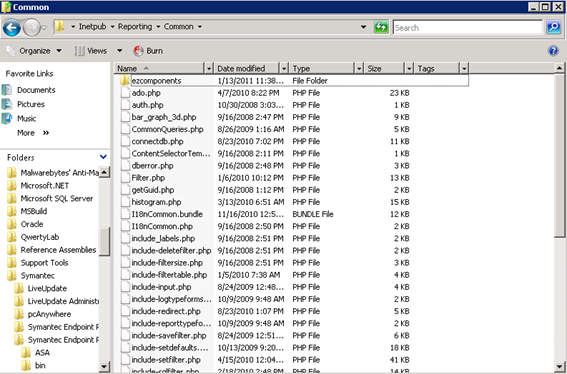Expand the Views dropdown arrow
The width and height of the screenshot is (567, 374).
119,51
